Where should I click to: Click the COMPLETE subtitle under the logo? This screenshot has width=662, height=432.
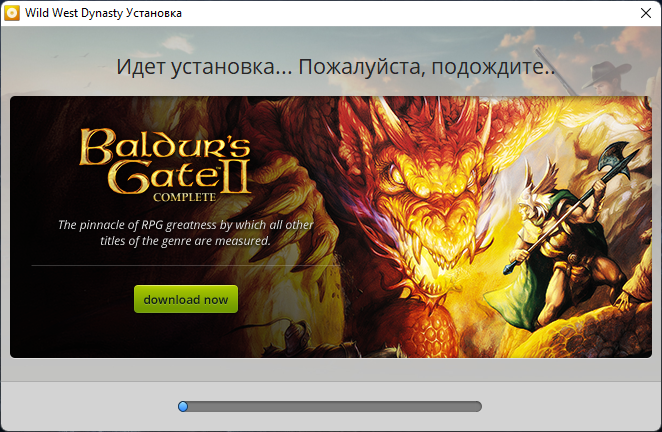point(184,197)
